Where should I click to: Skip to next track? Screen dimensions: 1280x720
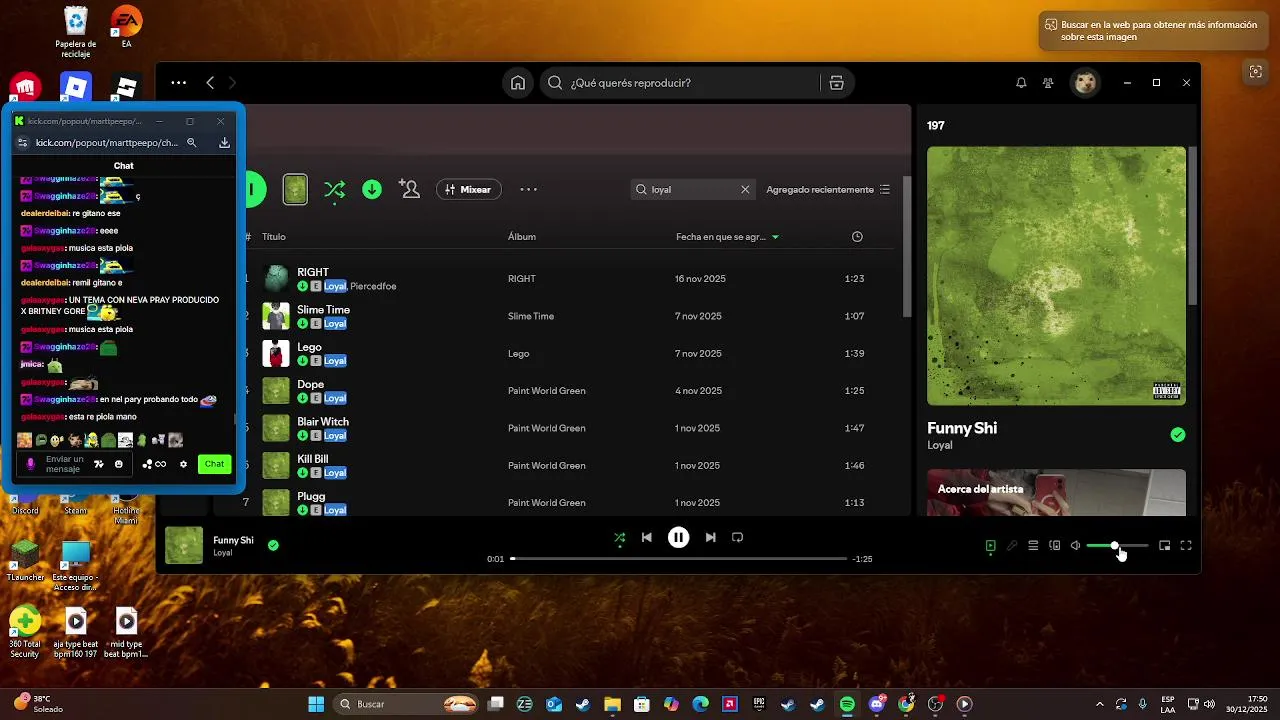coord(710,537)
